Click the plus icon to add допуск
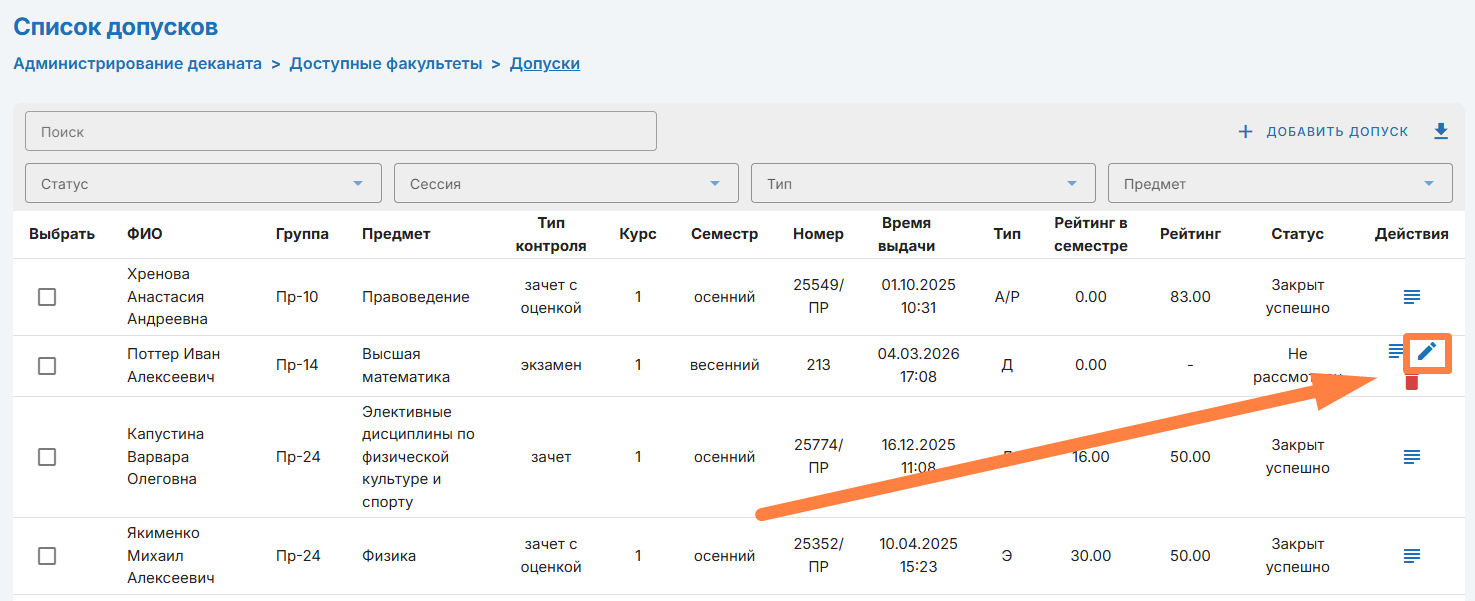 tap(1245, 132)
